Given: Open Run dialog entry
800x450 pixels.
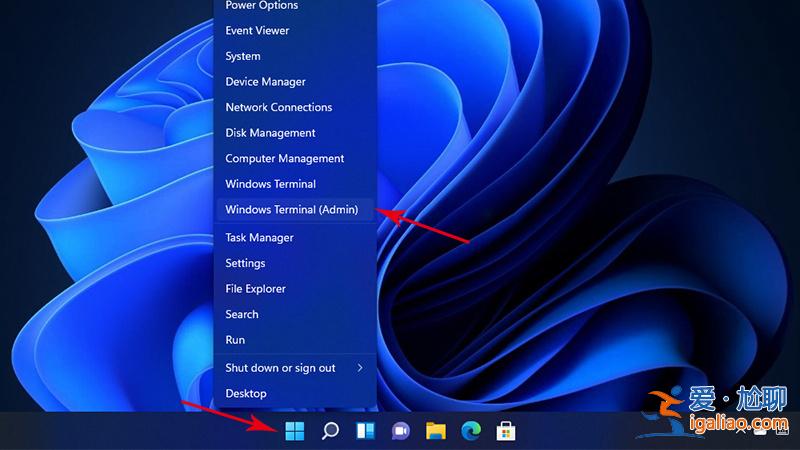Looking at the screenshot, I should point(295,340).
